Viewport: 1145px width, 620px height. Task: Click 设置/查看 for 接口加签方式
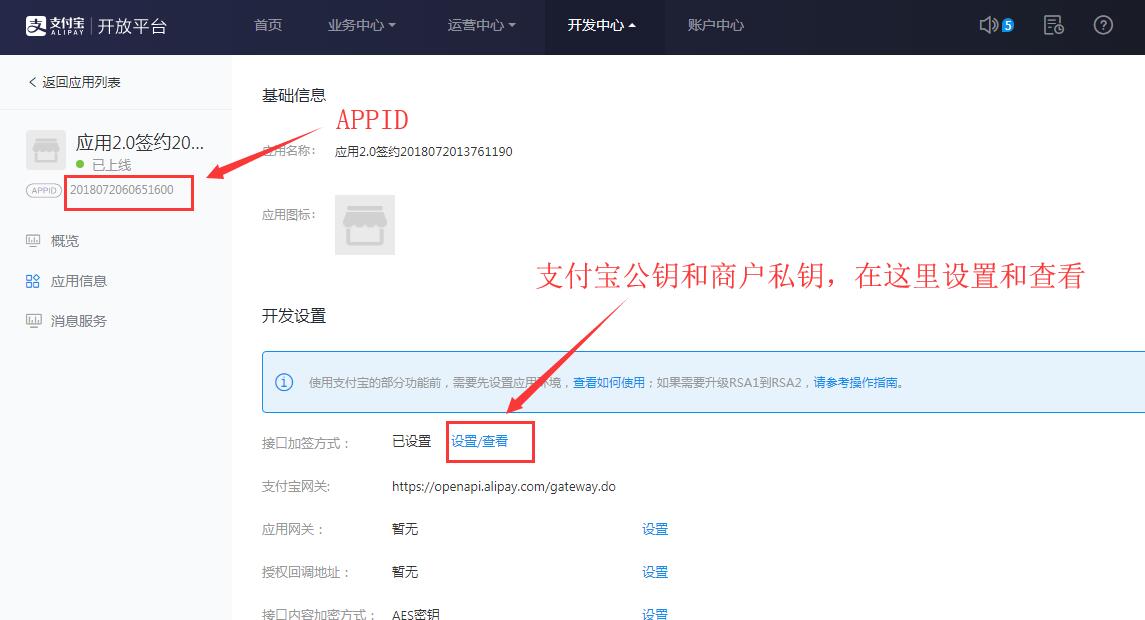pos(479,441)
